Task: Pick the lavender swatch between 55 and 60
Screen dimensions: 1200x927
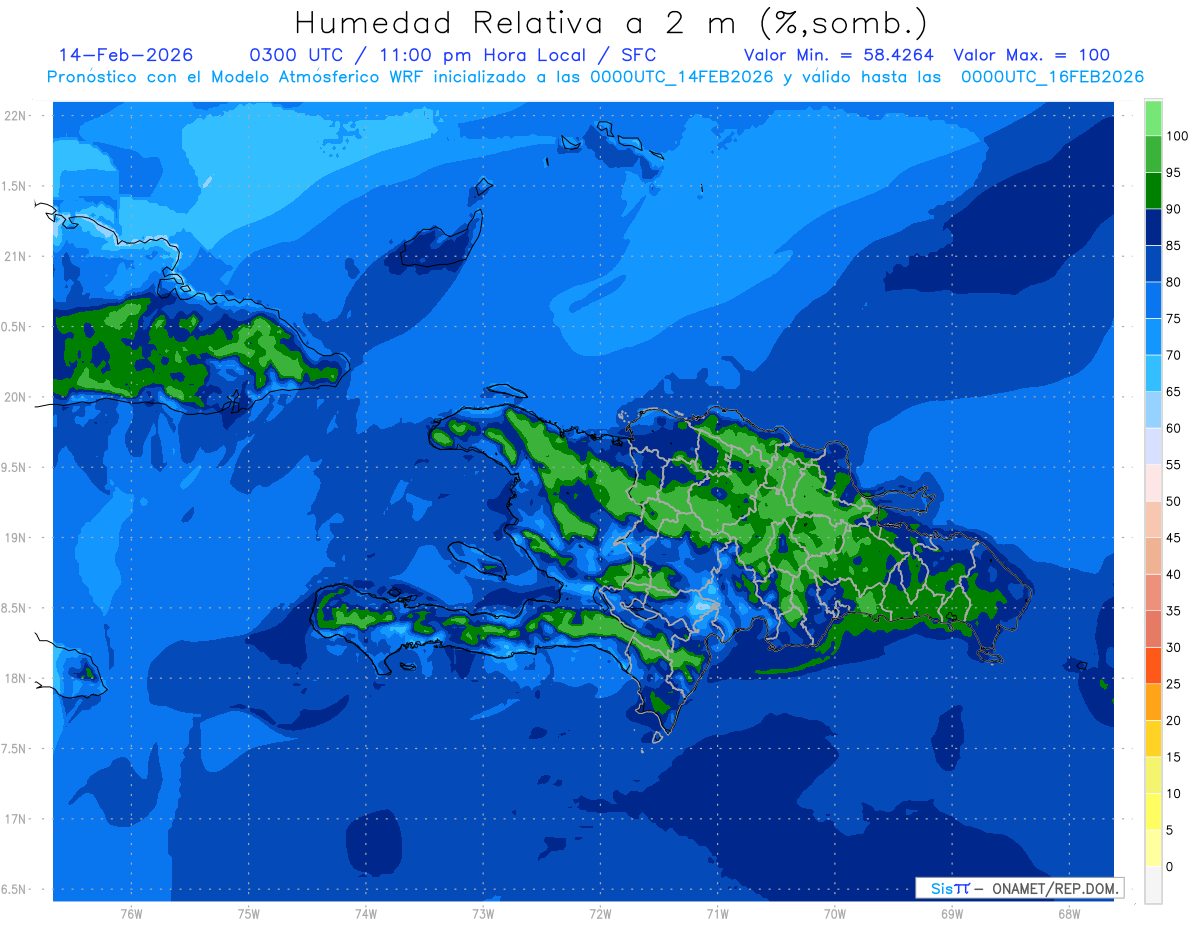Action: point(1153,446)
